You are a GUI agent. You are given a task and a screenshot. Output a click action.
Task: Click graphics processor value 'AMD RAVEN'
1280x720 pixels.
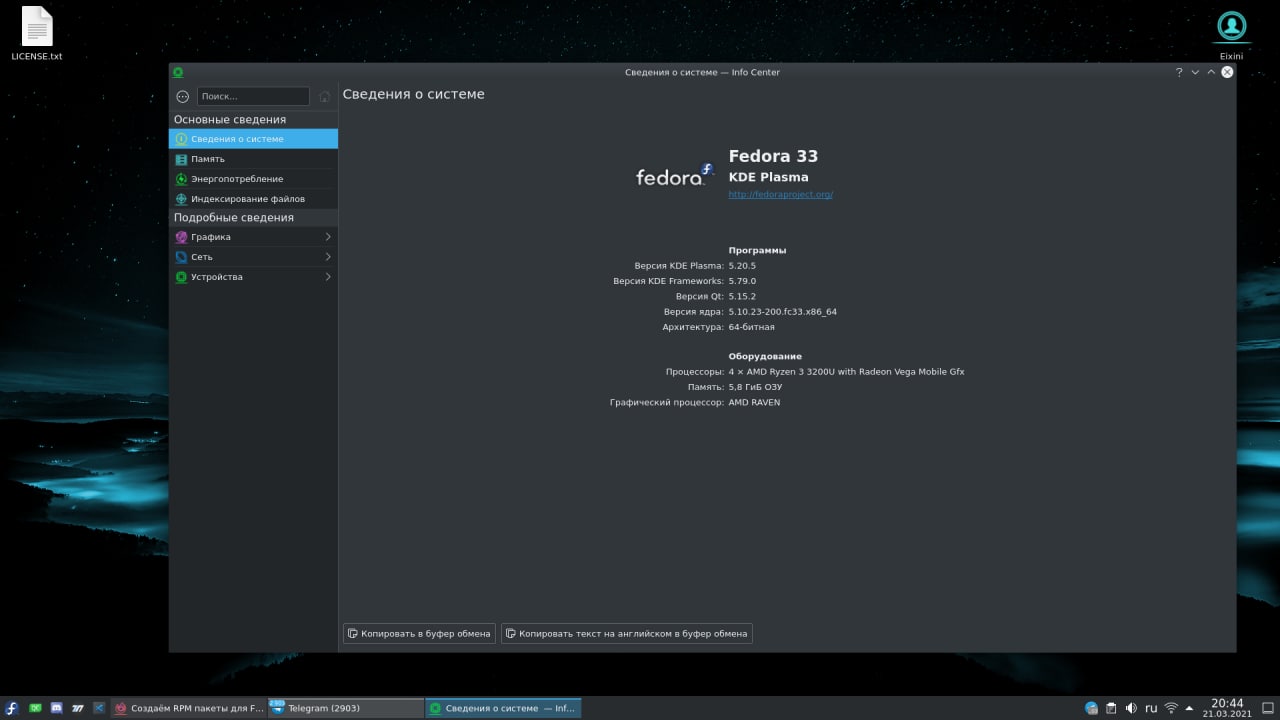coord(754,402)
